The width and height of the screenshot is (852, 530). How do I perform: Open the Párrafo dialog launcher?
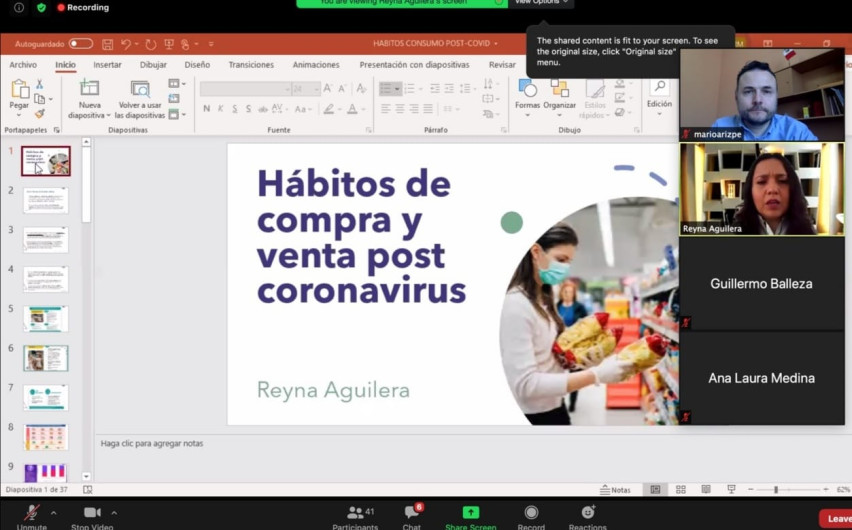coord(503,130)
